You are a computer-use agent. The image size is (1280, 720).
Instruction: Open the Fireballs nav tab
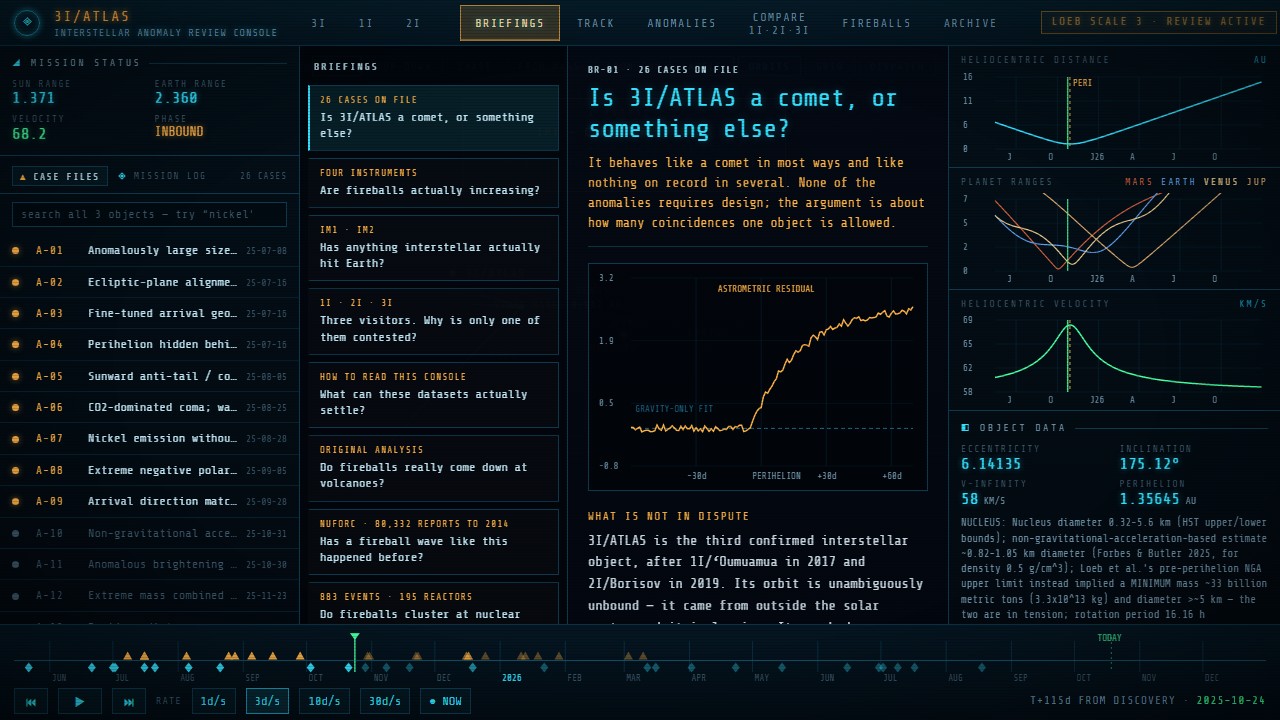coord(877,23)
